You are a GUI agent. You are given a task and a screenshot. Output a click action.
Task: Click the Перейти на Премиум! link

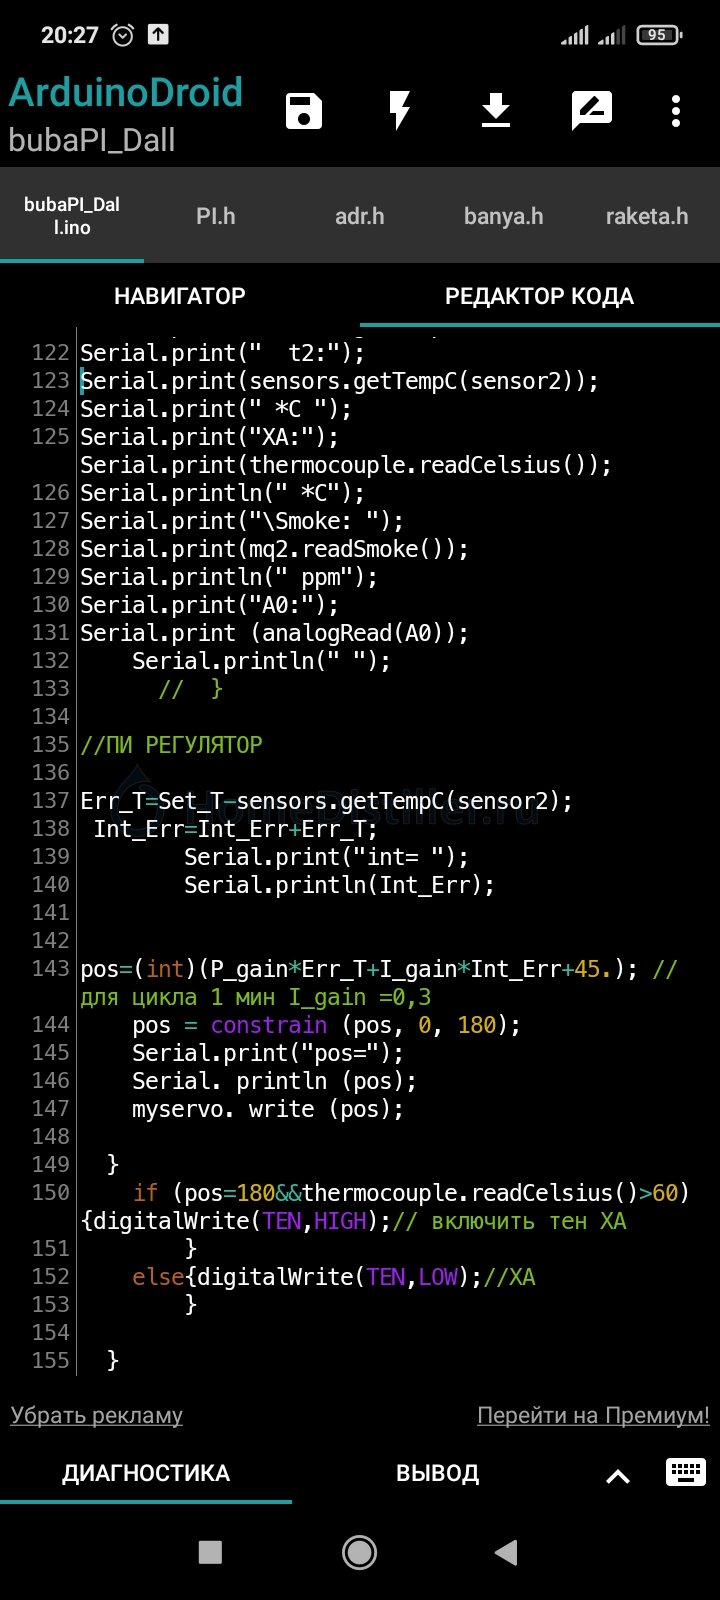pyautogui.click(x=593, y=1415)
